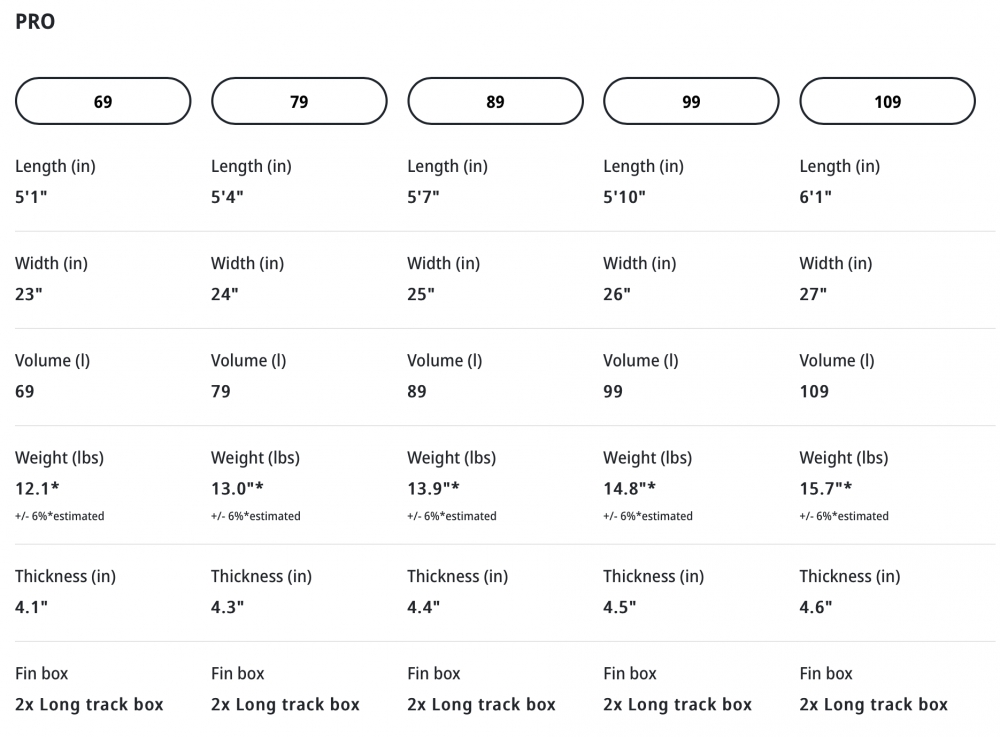This screenshot has width=1000, height=737.
Task: Click the 6'1" length value
Action: coord(816,197)
